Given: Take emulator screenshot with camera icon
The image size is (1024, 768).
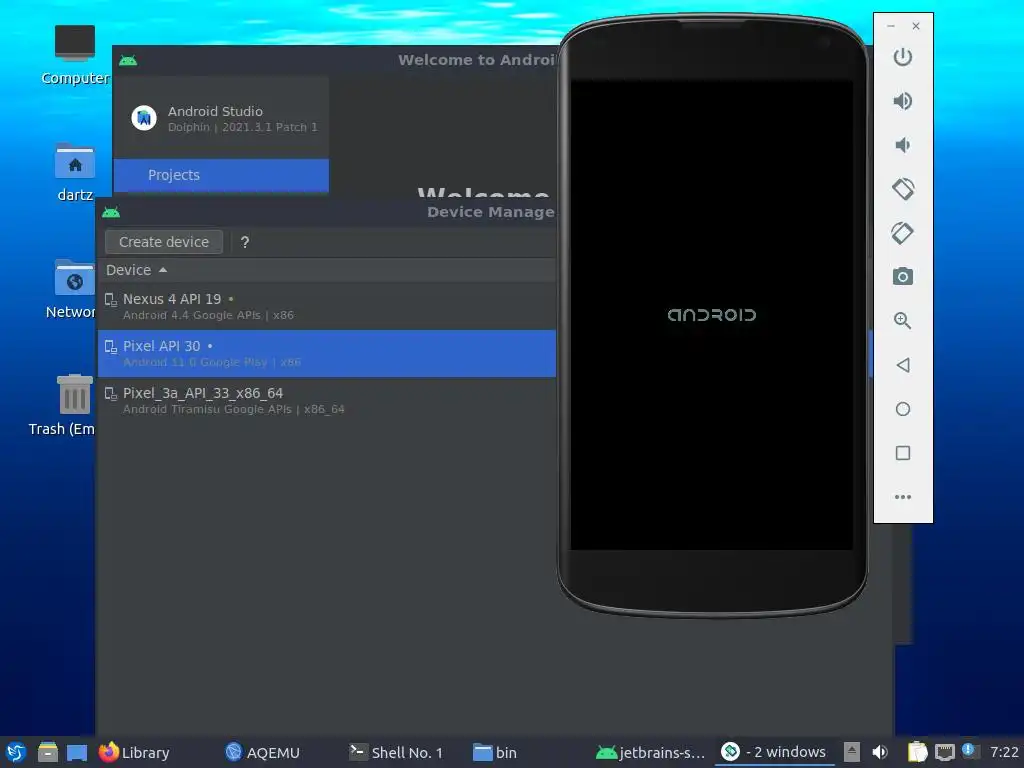Looking at the screenshot, I should pyautogui.click(x=903, y=276).
